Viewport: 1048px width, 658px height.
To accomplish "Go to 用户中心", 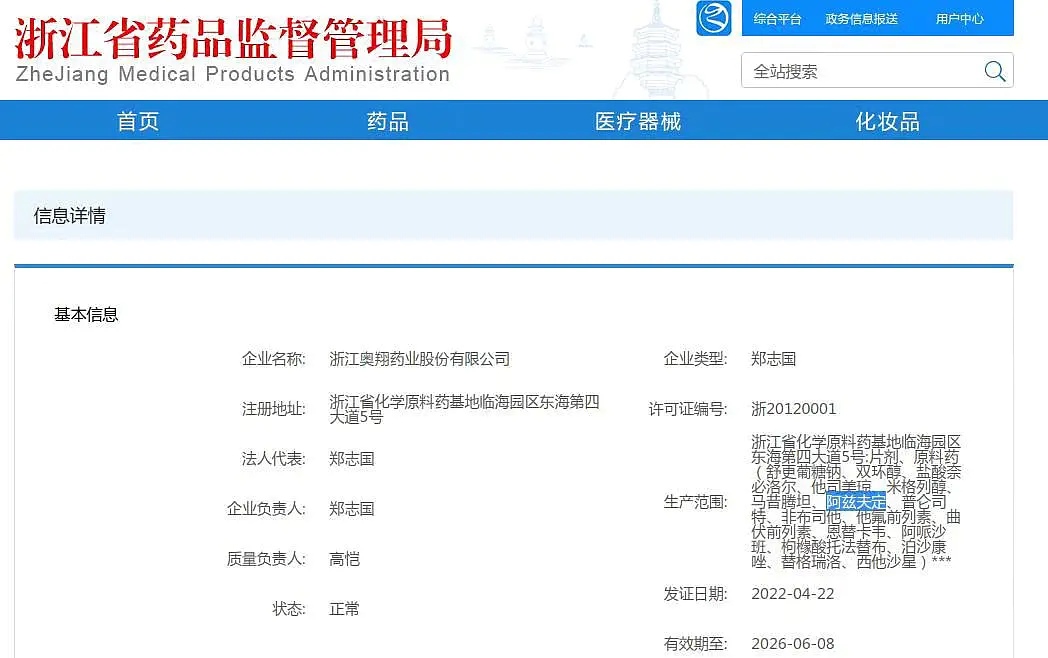I will tap(959, 19).
